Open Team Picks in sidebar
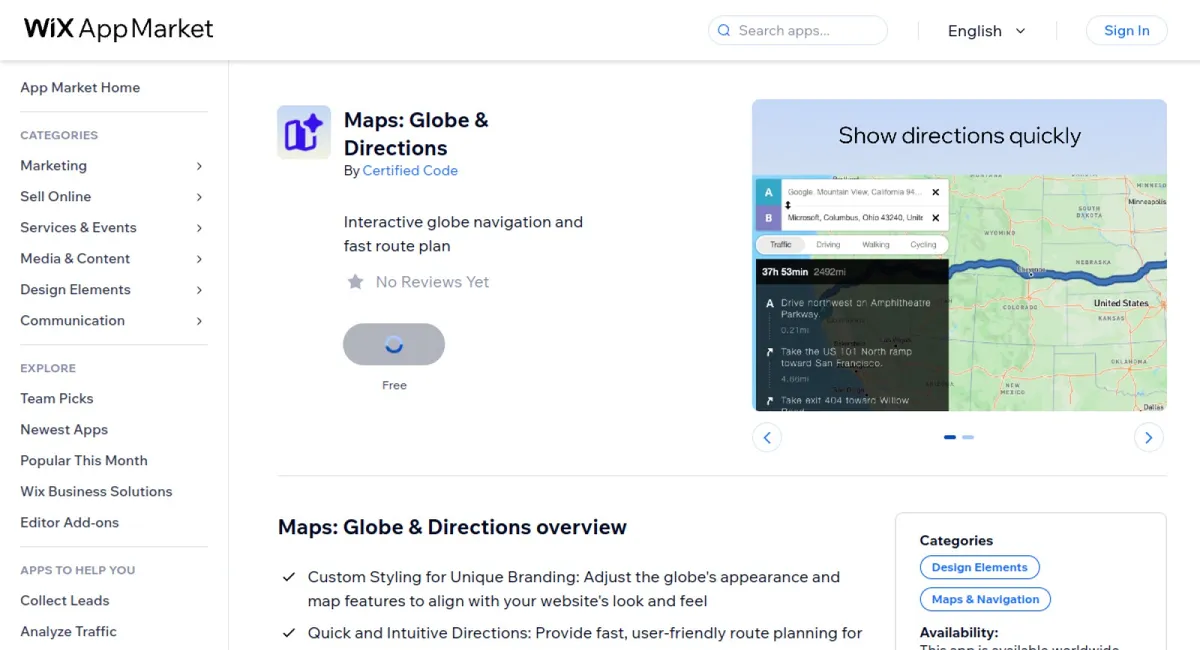 click(57, 398)
